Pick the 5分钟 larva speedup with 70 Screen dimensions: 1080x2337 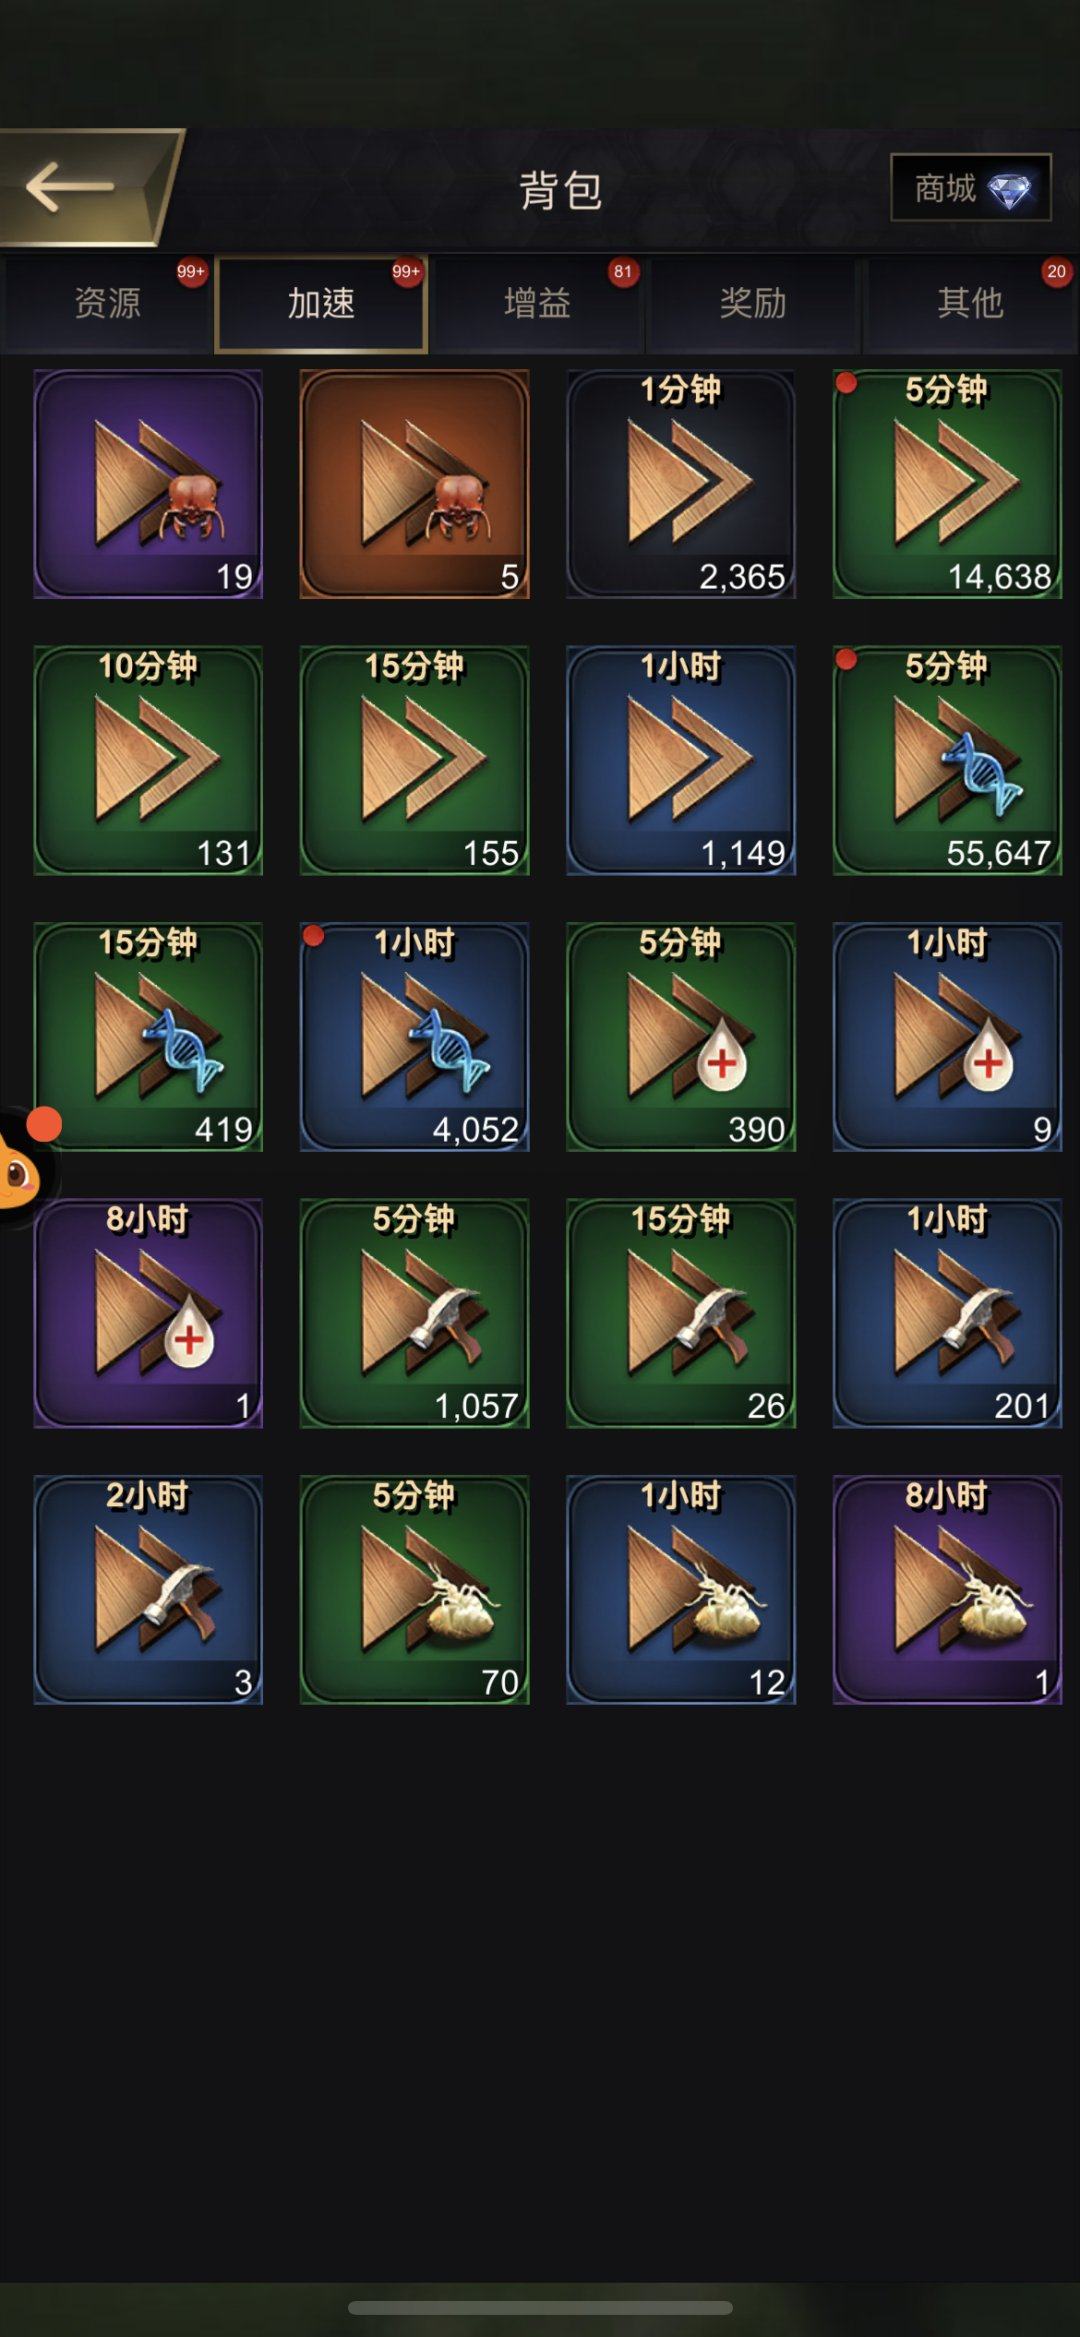[414, 1590]
